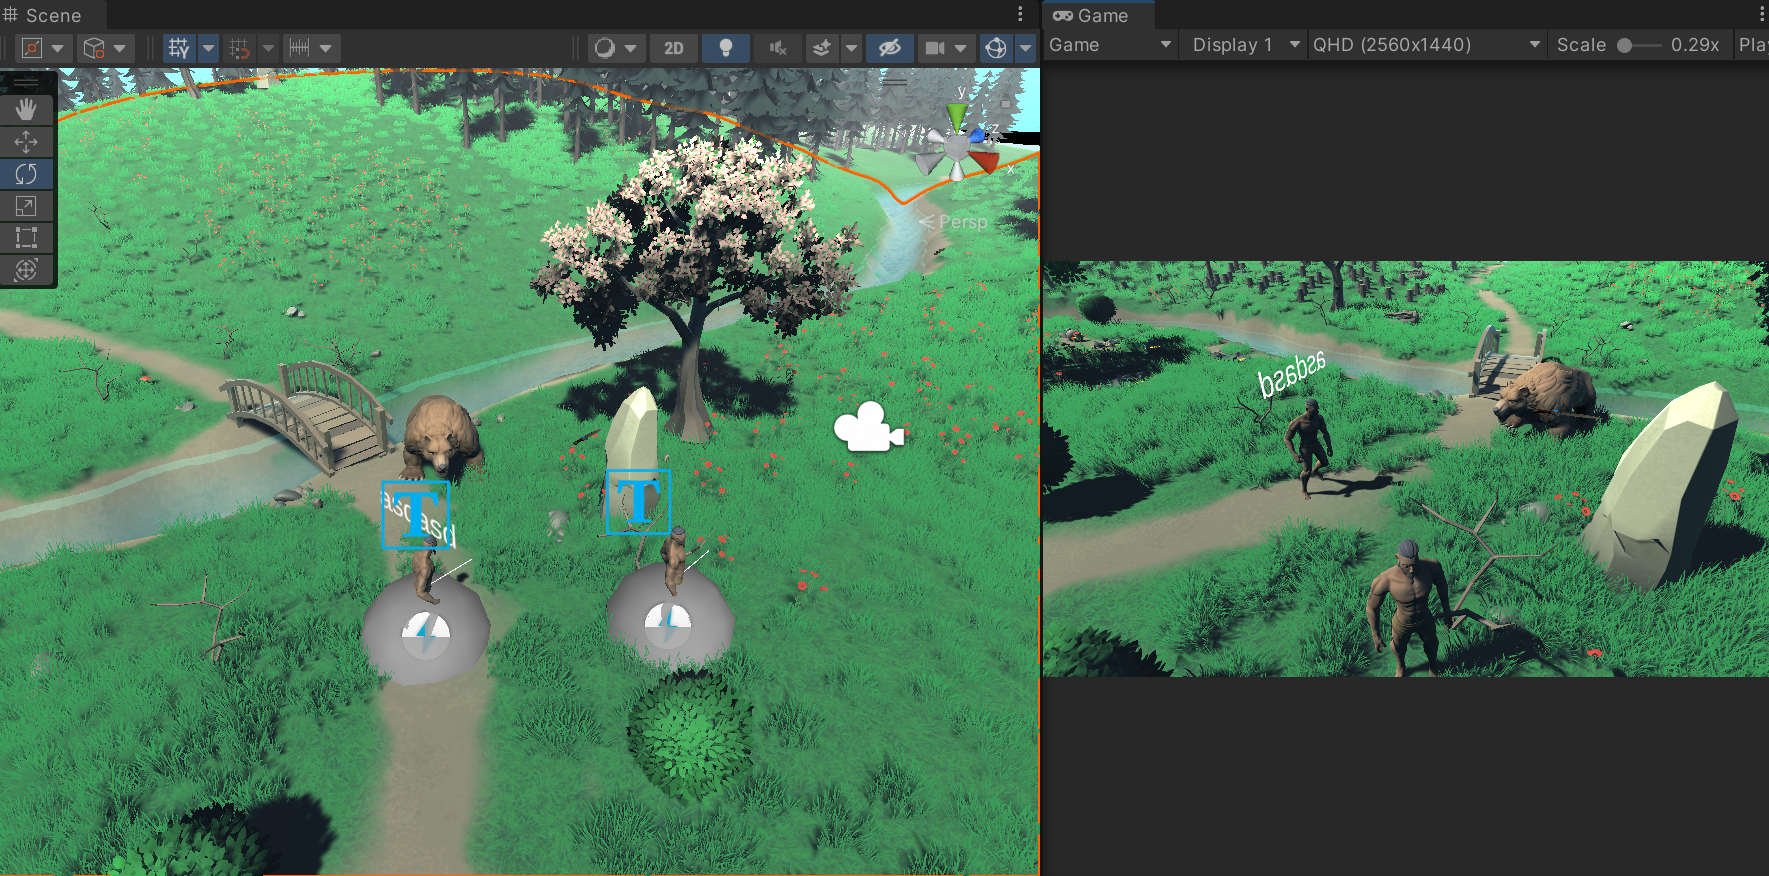The height and width of the screenshot is (876, 1769).
Task: Click the tools overlay drag handle
Action: pyautogui.click(x=27, y=82)
